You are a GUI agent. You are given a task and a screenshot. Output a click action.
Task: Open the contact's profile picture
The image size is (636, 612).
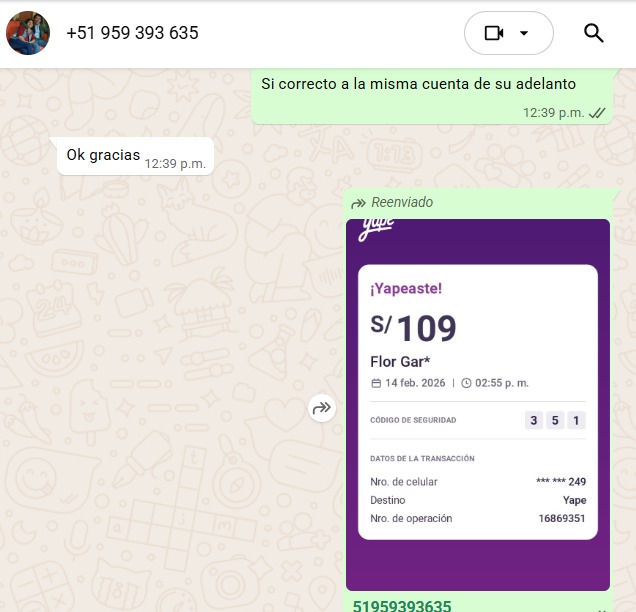coord(28,33)
